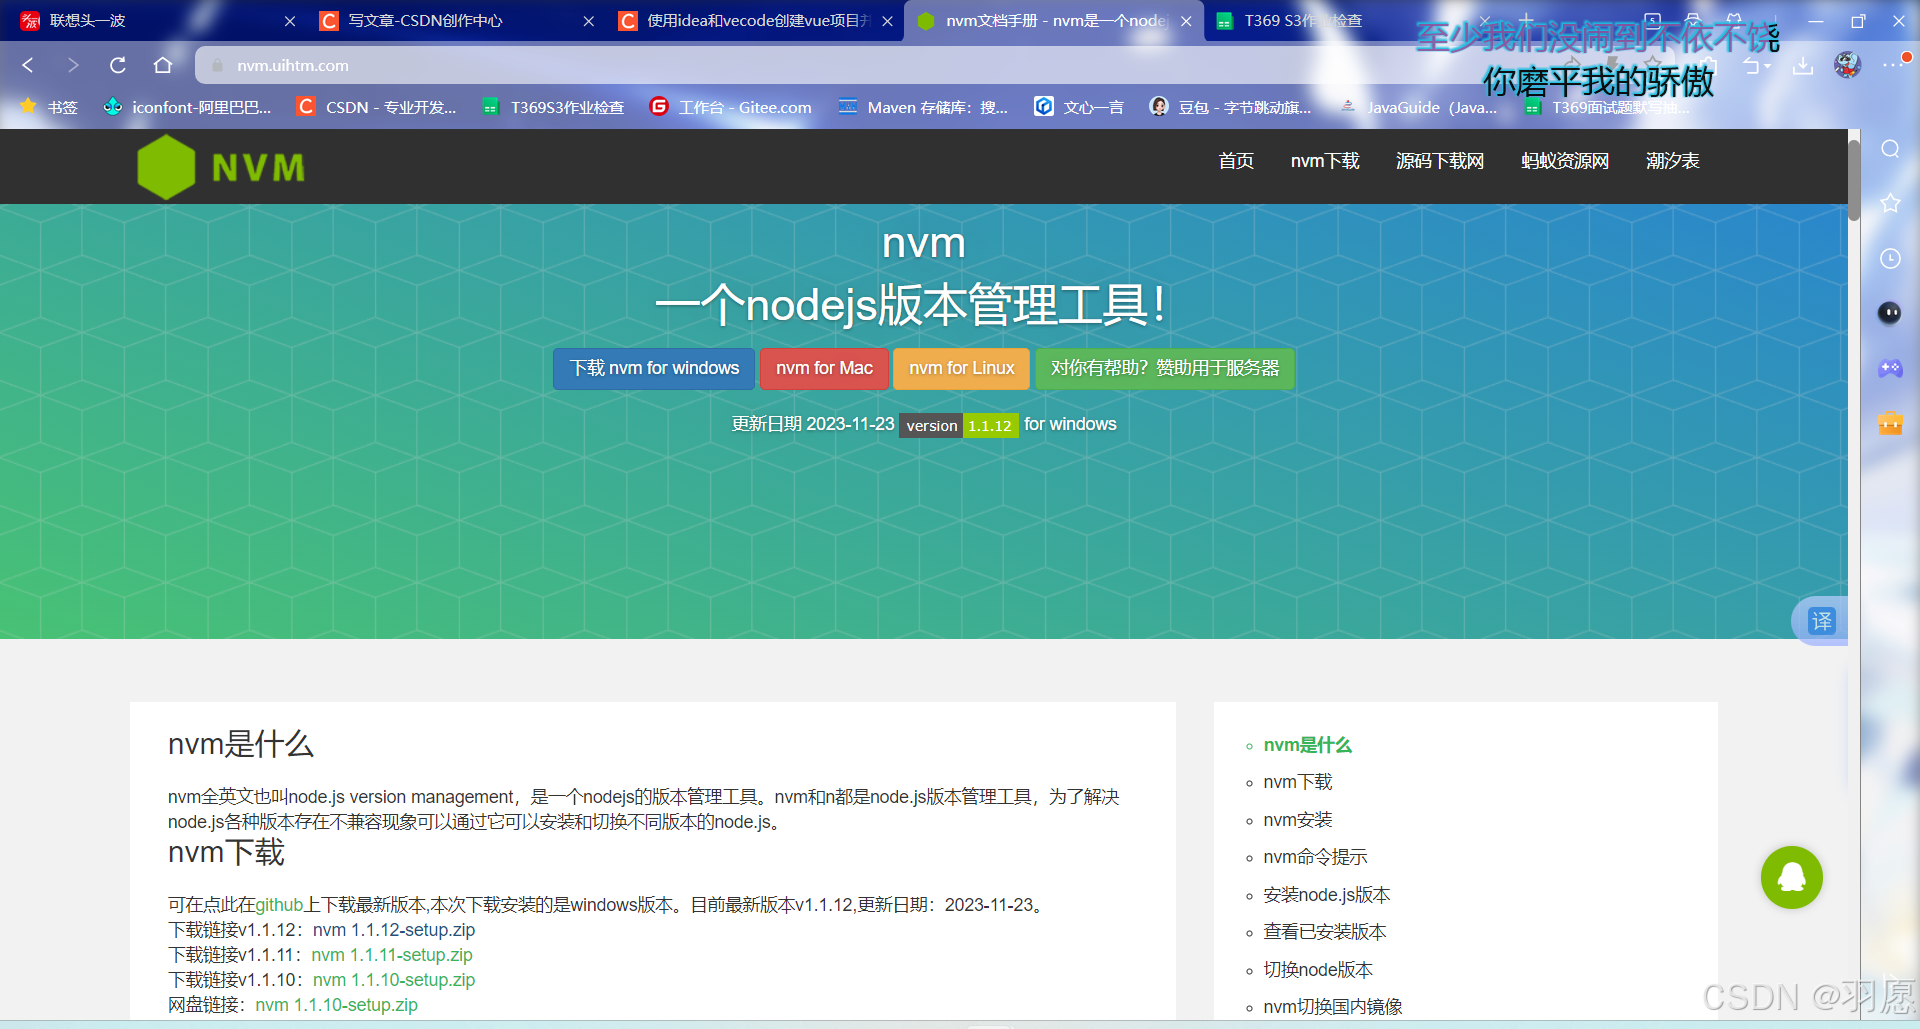The image size is (1920, 1029).
Task: Open the JavaGuide bookmark
Action: (x=1418, y=107)
